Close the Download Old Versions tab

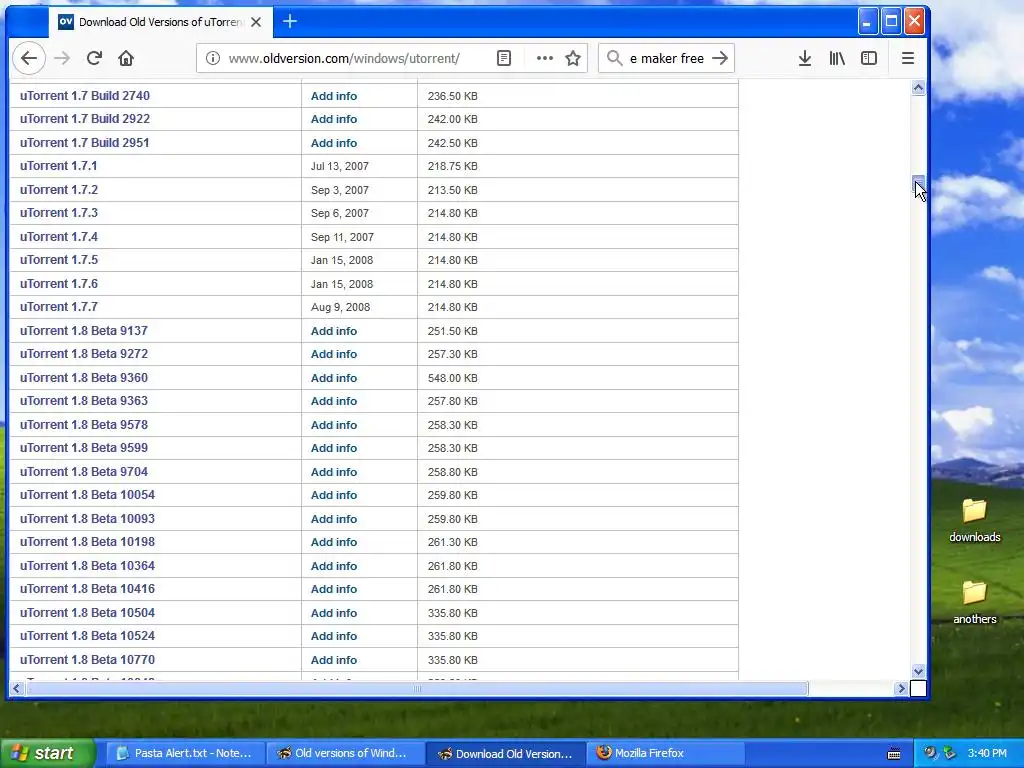pos(256,22)
